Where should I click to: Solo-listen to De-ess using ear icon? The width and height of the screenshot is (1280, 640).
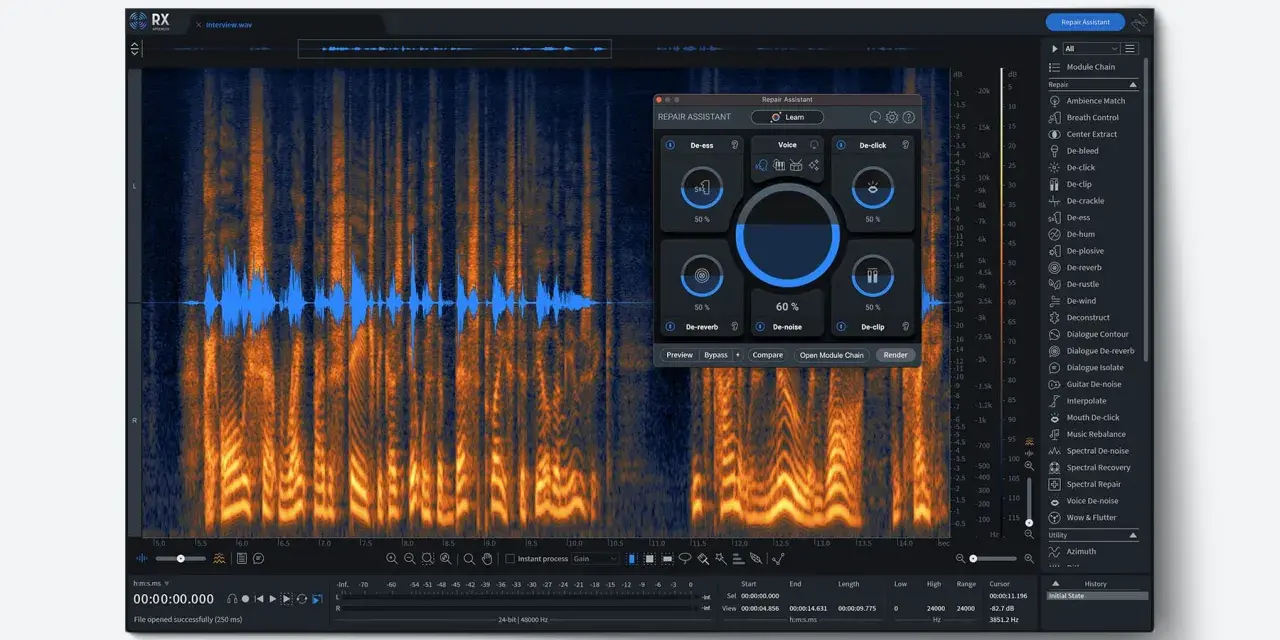tap(734, 145)
